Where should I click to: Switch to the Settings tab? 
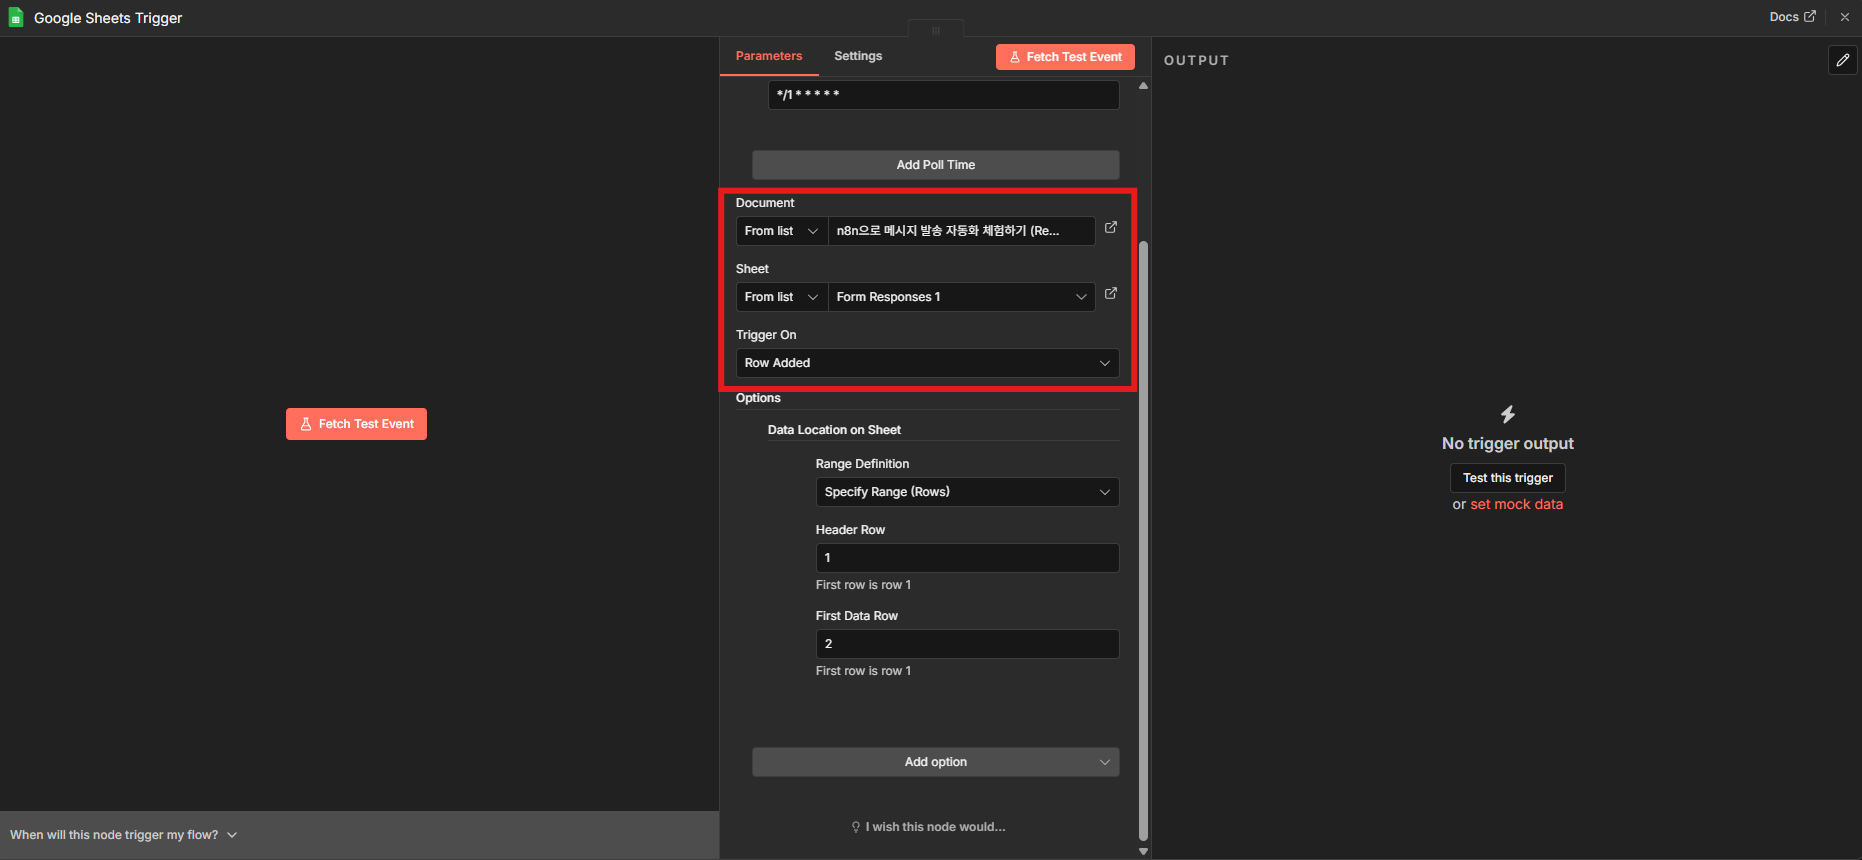[858, 56]
